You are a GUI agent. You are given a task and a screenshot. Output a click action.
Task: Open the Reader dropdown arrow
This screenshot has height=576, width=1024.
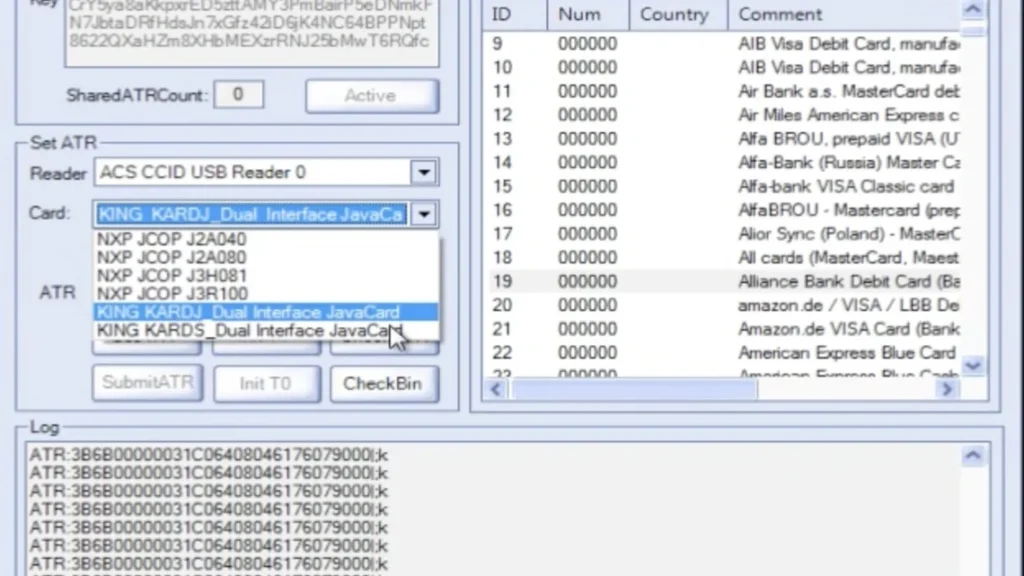coord(424,172)
